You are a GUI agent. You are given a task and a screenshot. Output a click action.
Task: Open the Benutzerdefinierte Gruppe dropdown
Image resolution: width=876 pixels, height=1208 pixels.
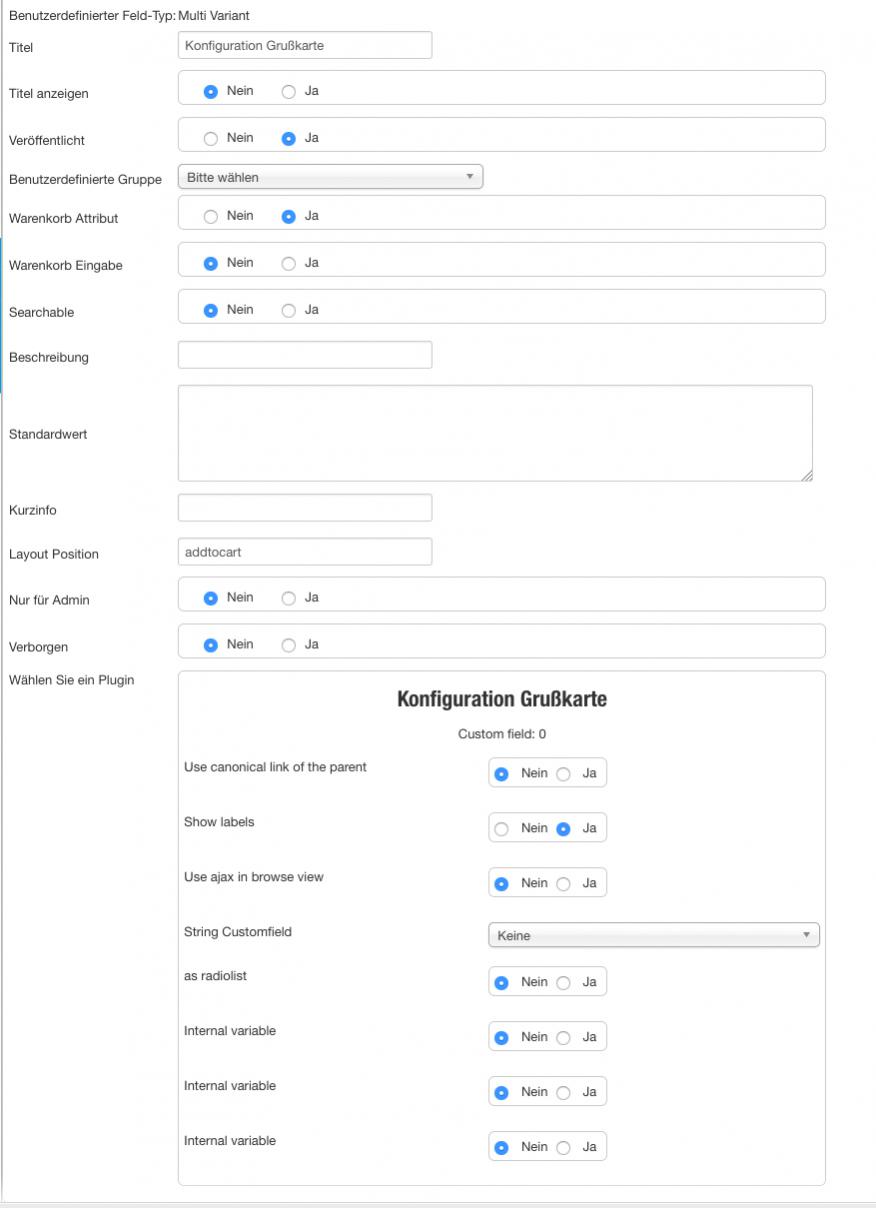(329, 177)
